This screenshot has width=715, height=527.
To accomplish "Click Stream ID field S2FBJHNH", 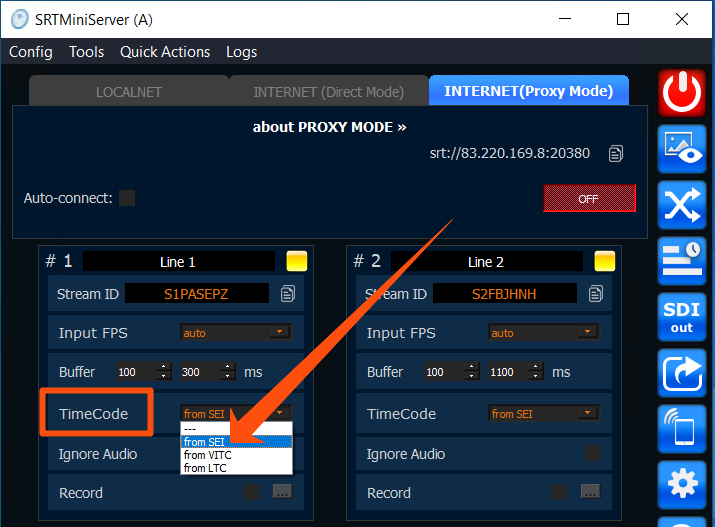I will click(x=504, y=294).
